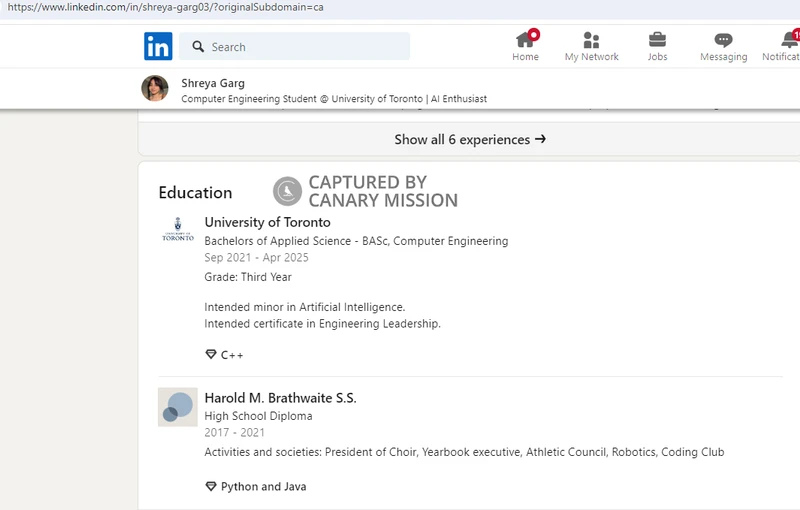Click 'High School Diploma' text

click(258, 416)
